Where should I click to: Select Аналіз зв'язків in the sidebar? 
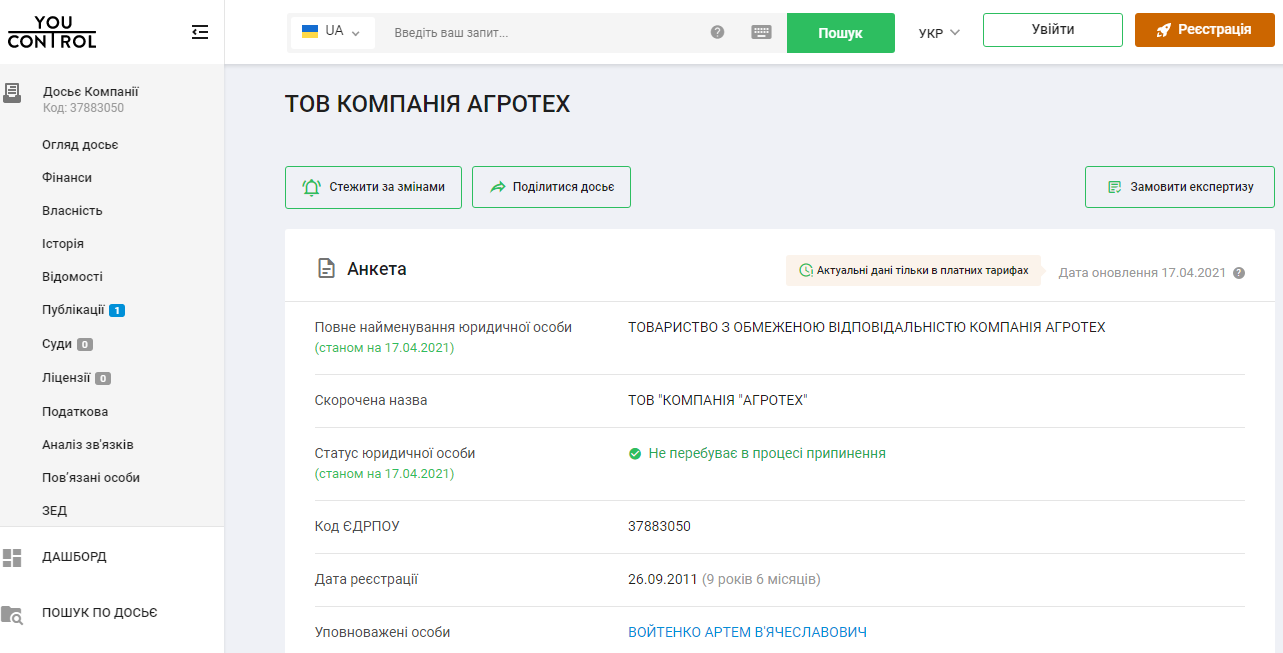coord(88,444)
